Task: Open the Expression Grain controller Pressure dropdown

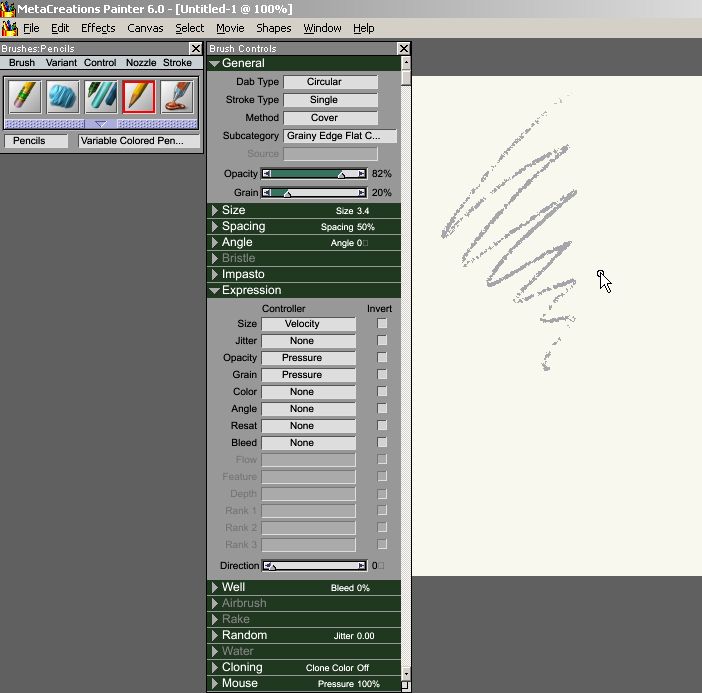Action: point(308,375)
